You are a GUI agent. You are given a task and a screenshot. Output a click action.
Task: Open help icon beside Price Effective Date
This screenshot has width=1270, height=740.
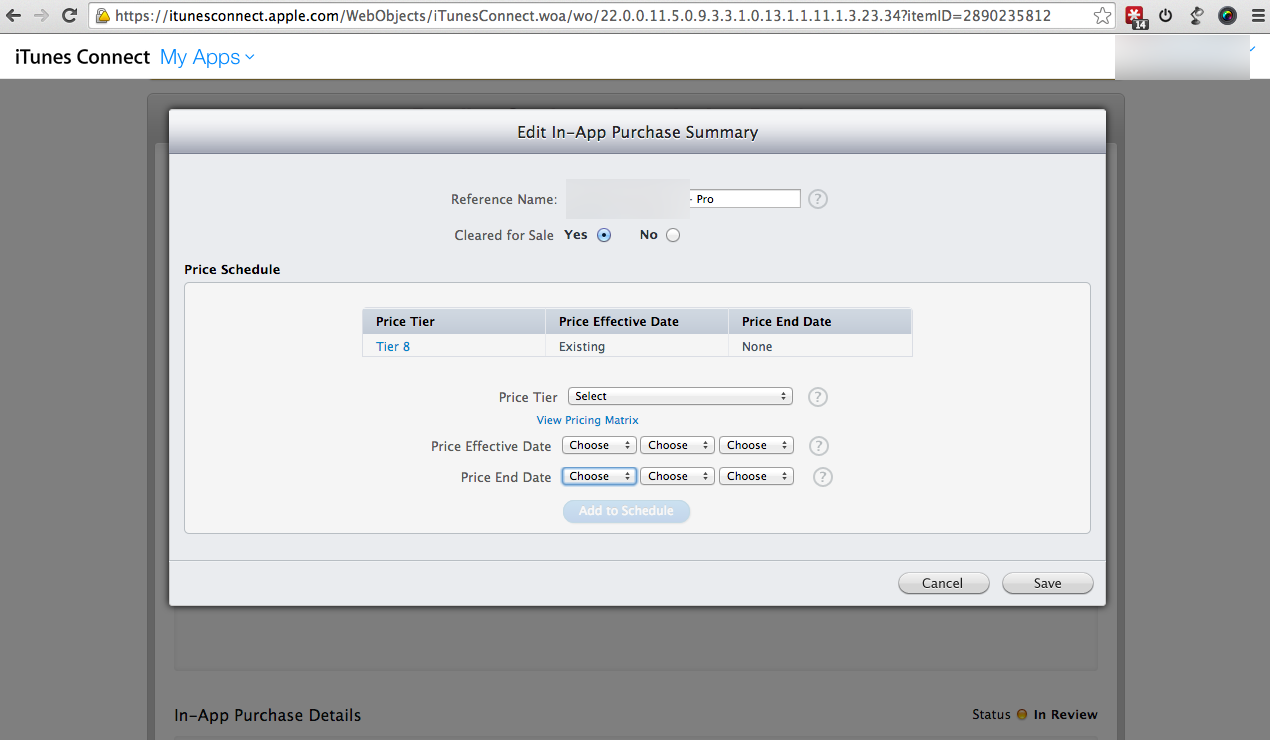[818, 446]
